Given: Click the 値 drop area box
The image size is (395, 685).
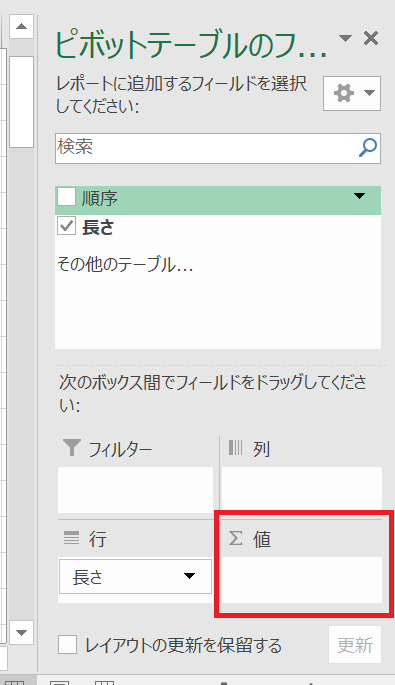Looking at the screenshot, I should point(302,580).
